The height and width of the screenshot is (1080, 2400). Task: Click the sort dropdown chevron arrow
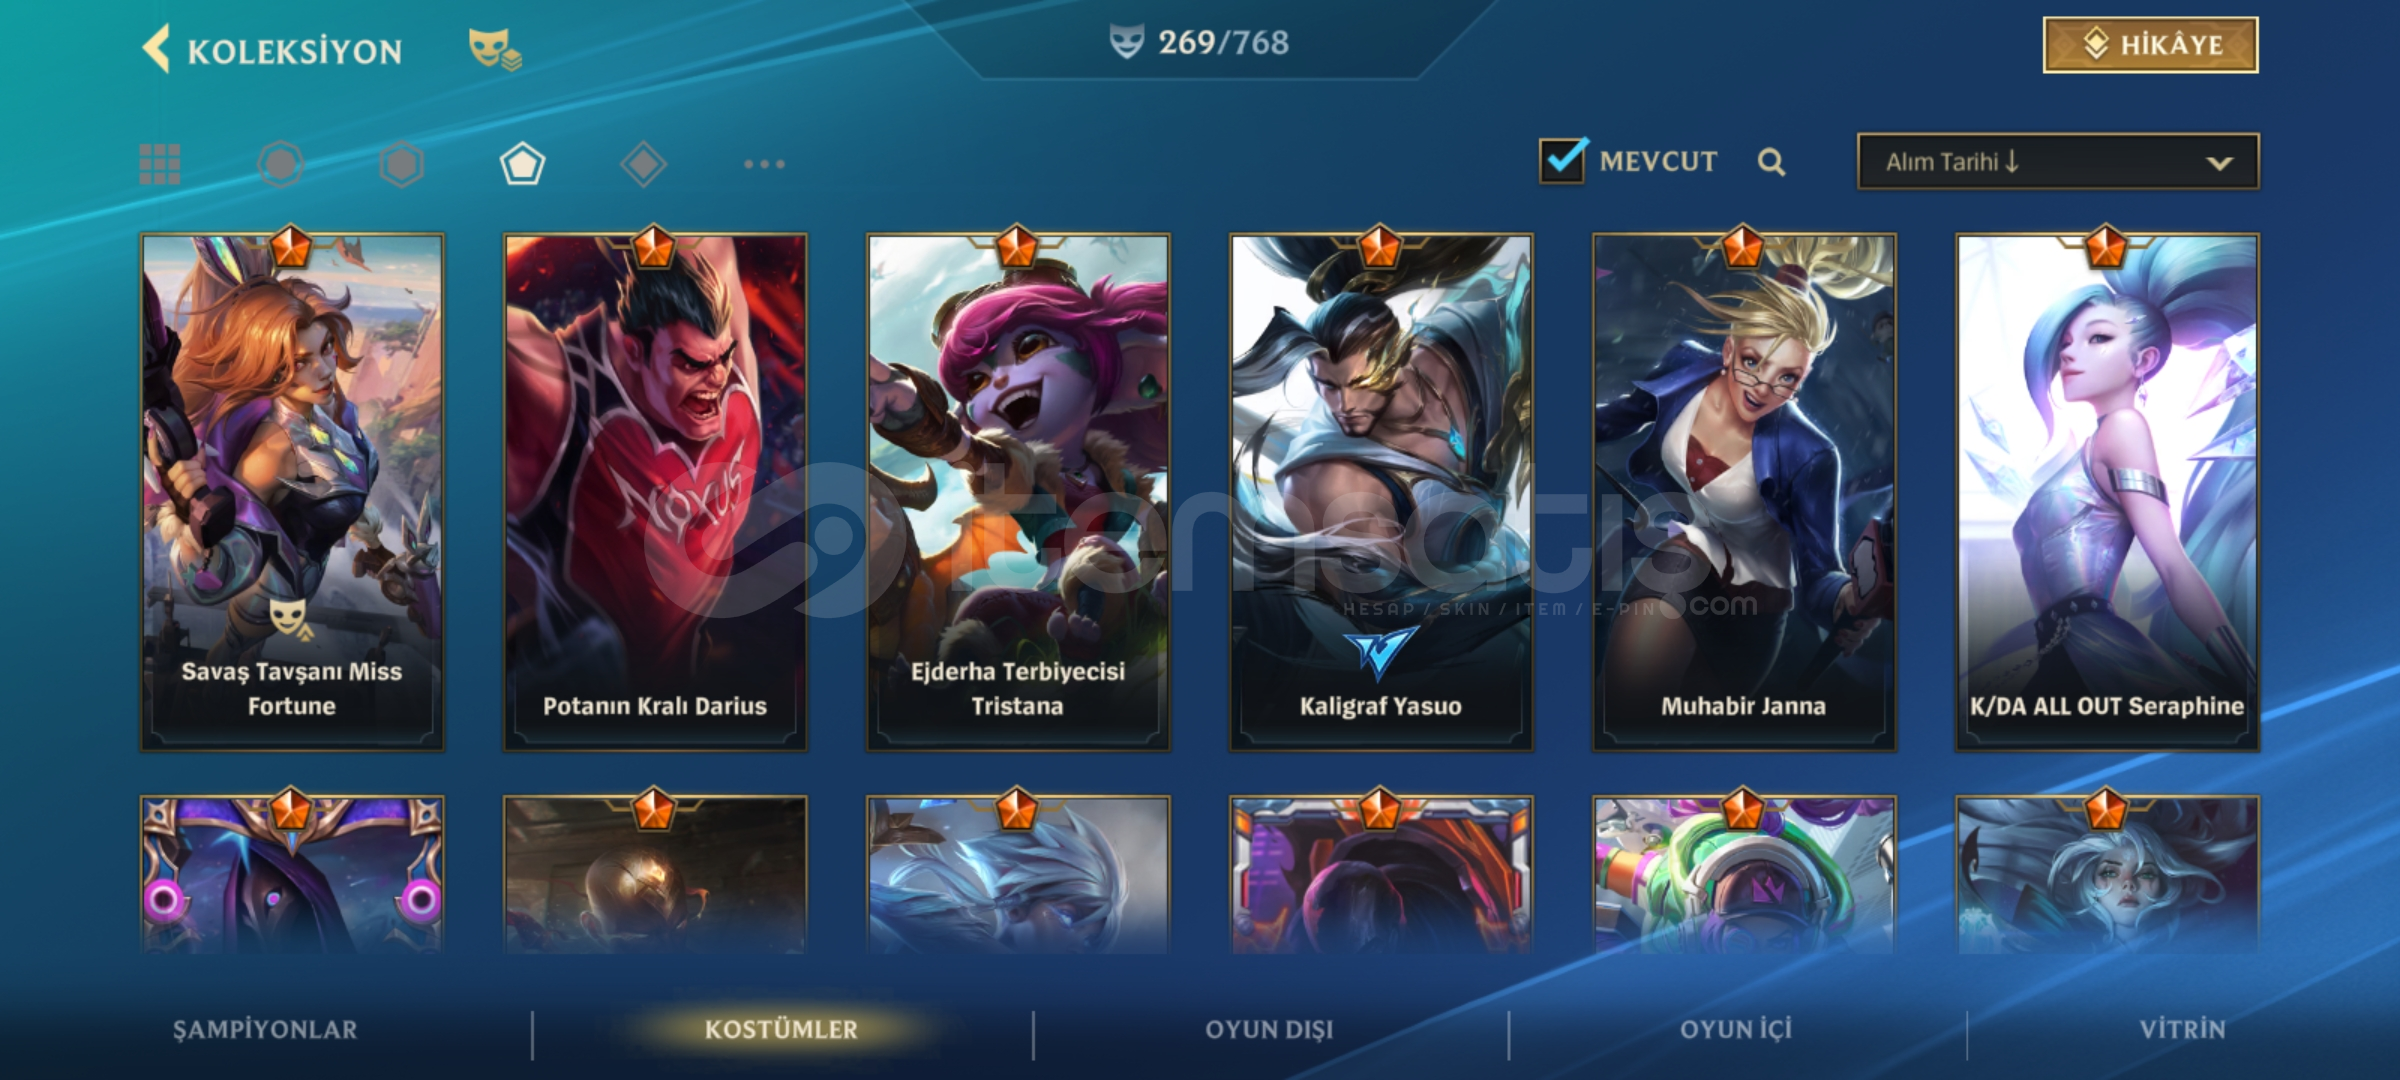click(x=2219, y=163)
